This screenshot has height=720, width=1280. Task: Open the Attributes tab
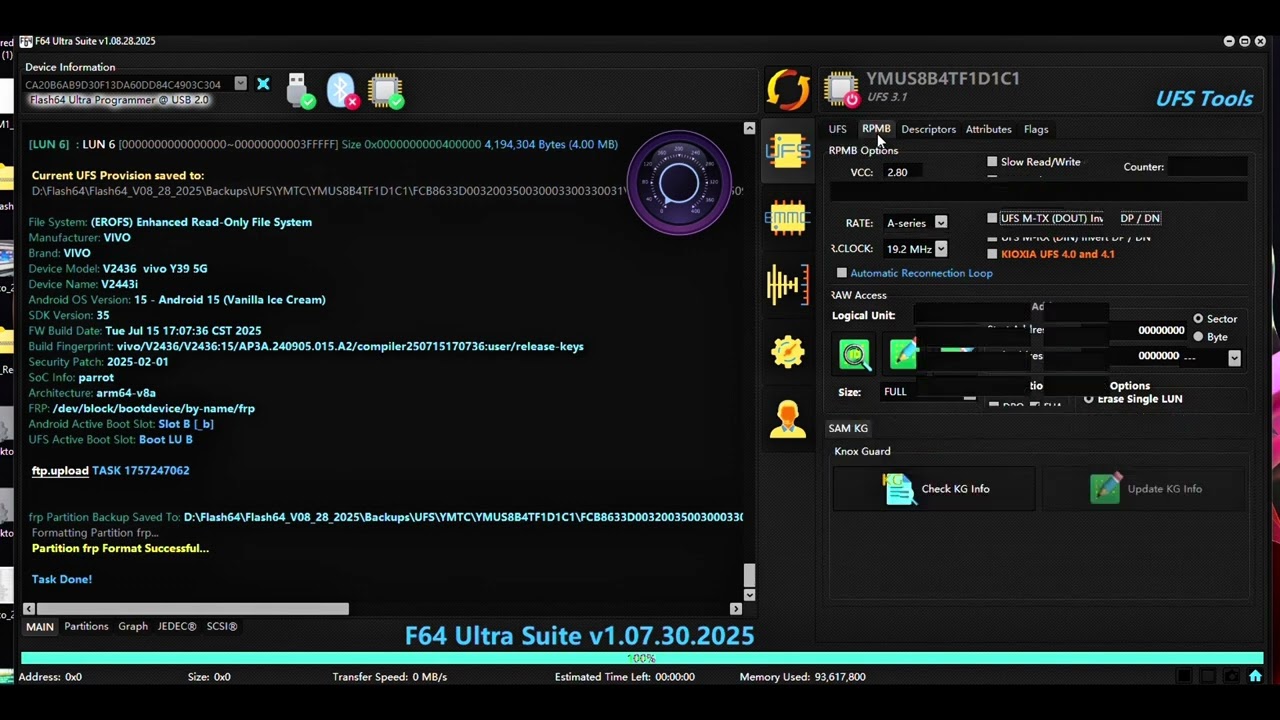pyautogui.click(x=988, y=129)
